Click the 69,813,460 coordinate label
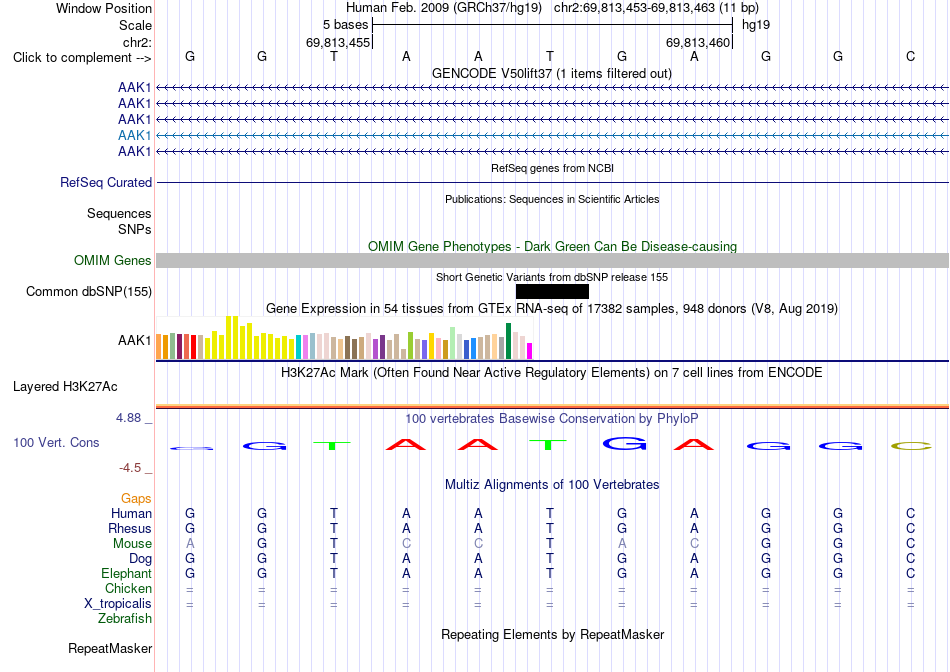The width and height of the screenshot is (950, 672). pyautogui.click(x=698, y=42)
